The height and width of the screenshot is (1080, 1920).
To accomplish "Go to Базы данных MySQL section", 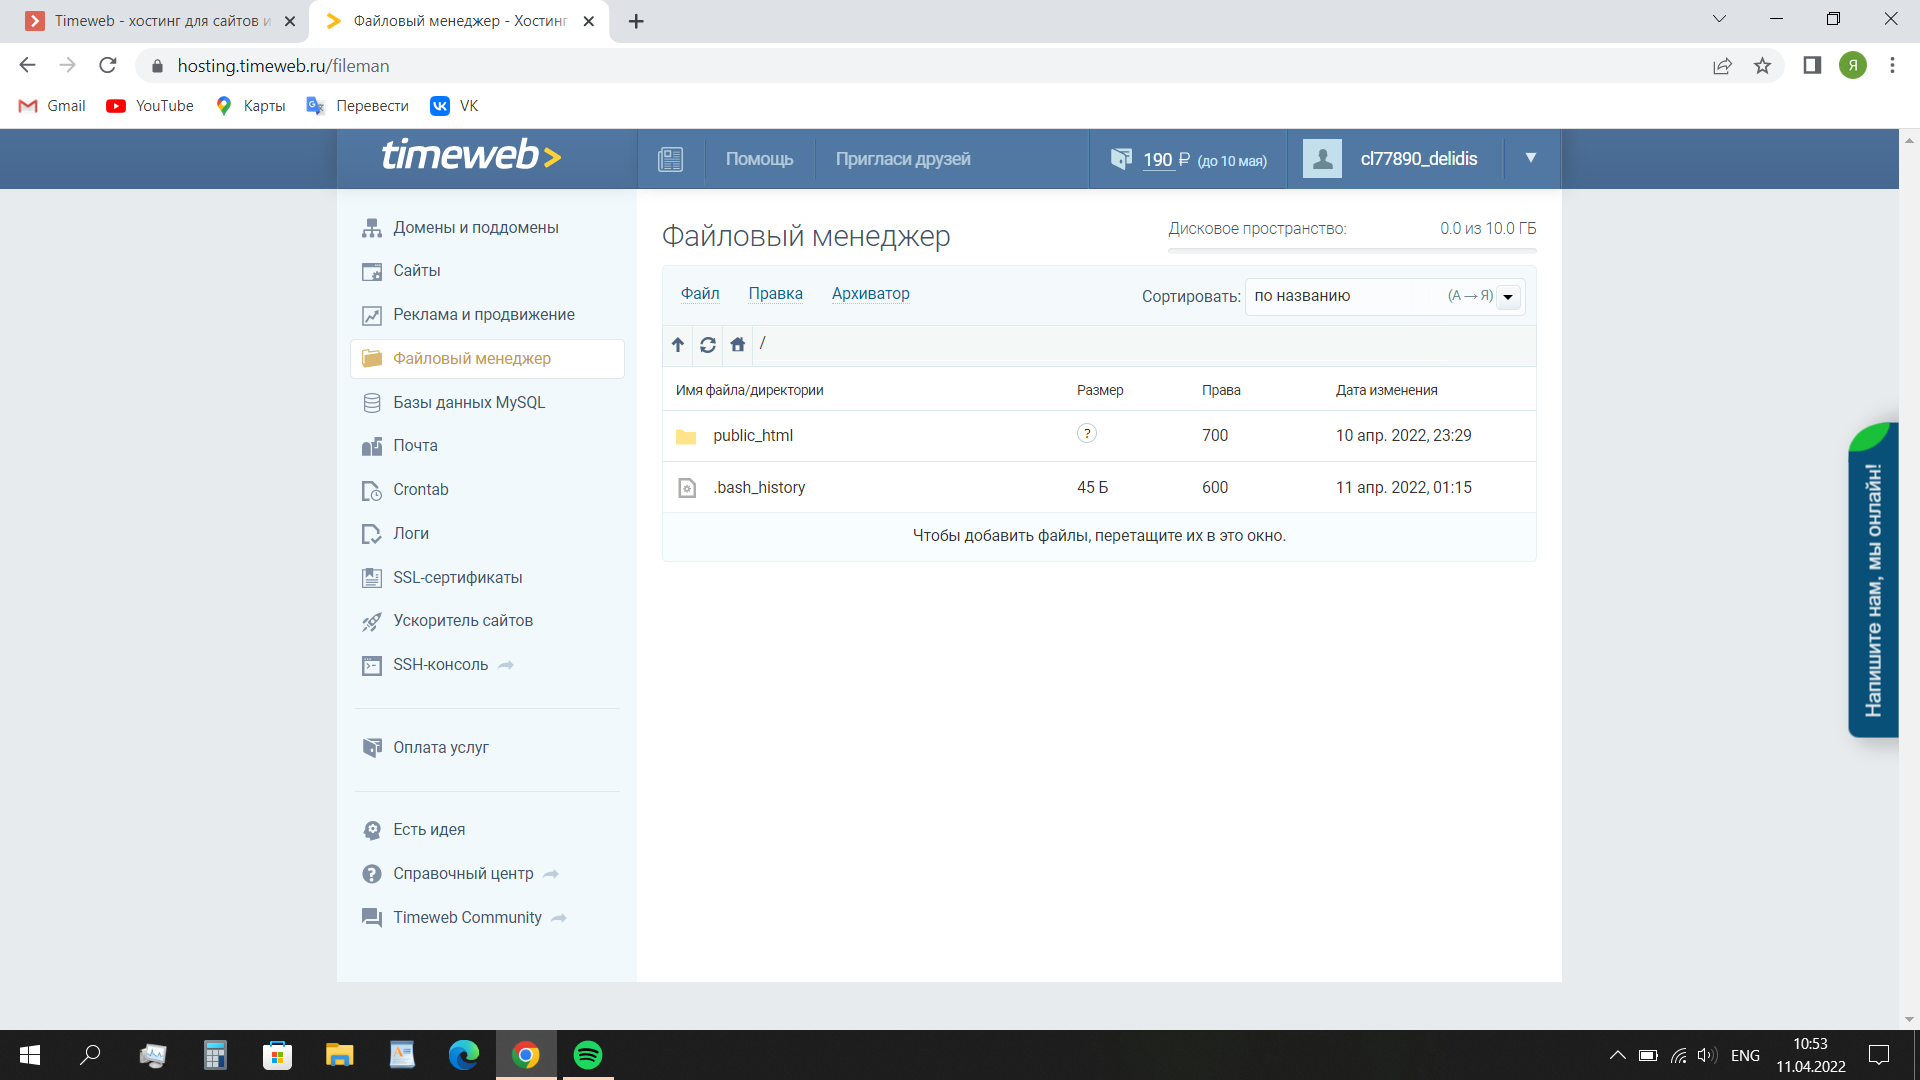I will click(468, 403).
